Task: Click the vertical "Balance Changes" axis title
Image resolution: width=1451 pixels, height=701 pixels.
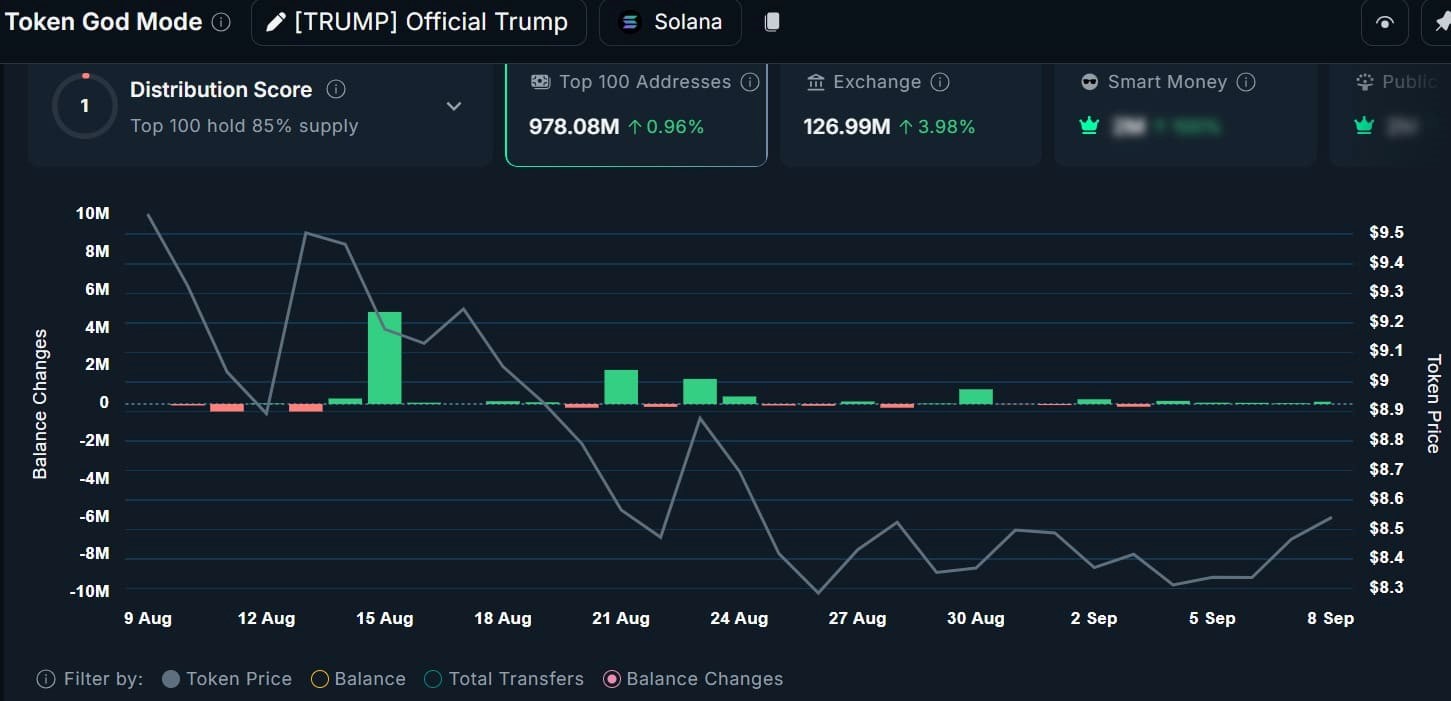Action: pyautogui.click(x=40, y=403)
